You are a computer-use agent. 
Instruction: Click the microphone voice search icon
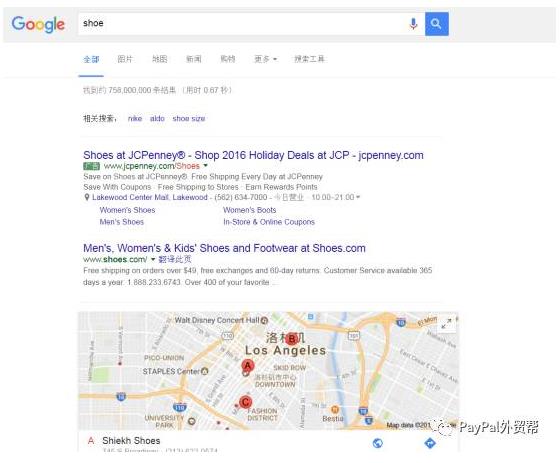(x=413, y=24)
